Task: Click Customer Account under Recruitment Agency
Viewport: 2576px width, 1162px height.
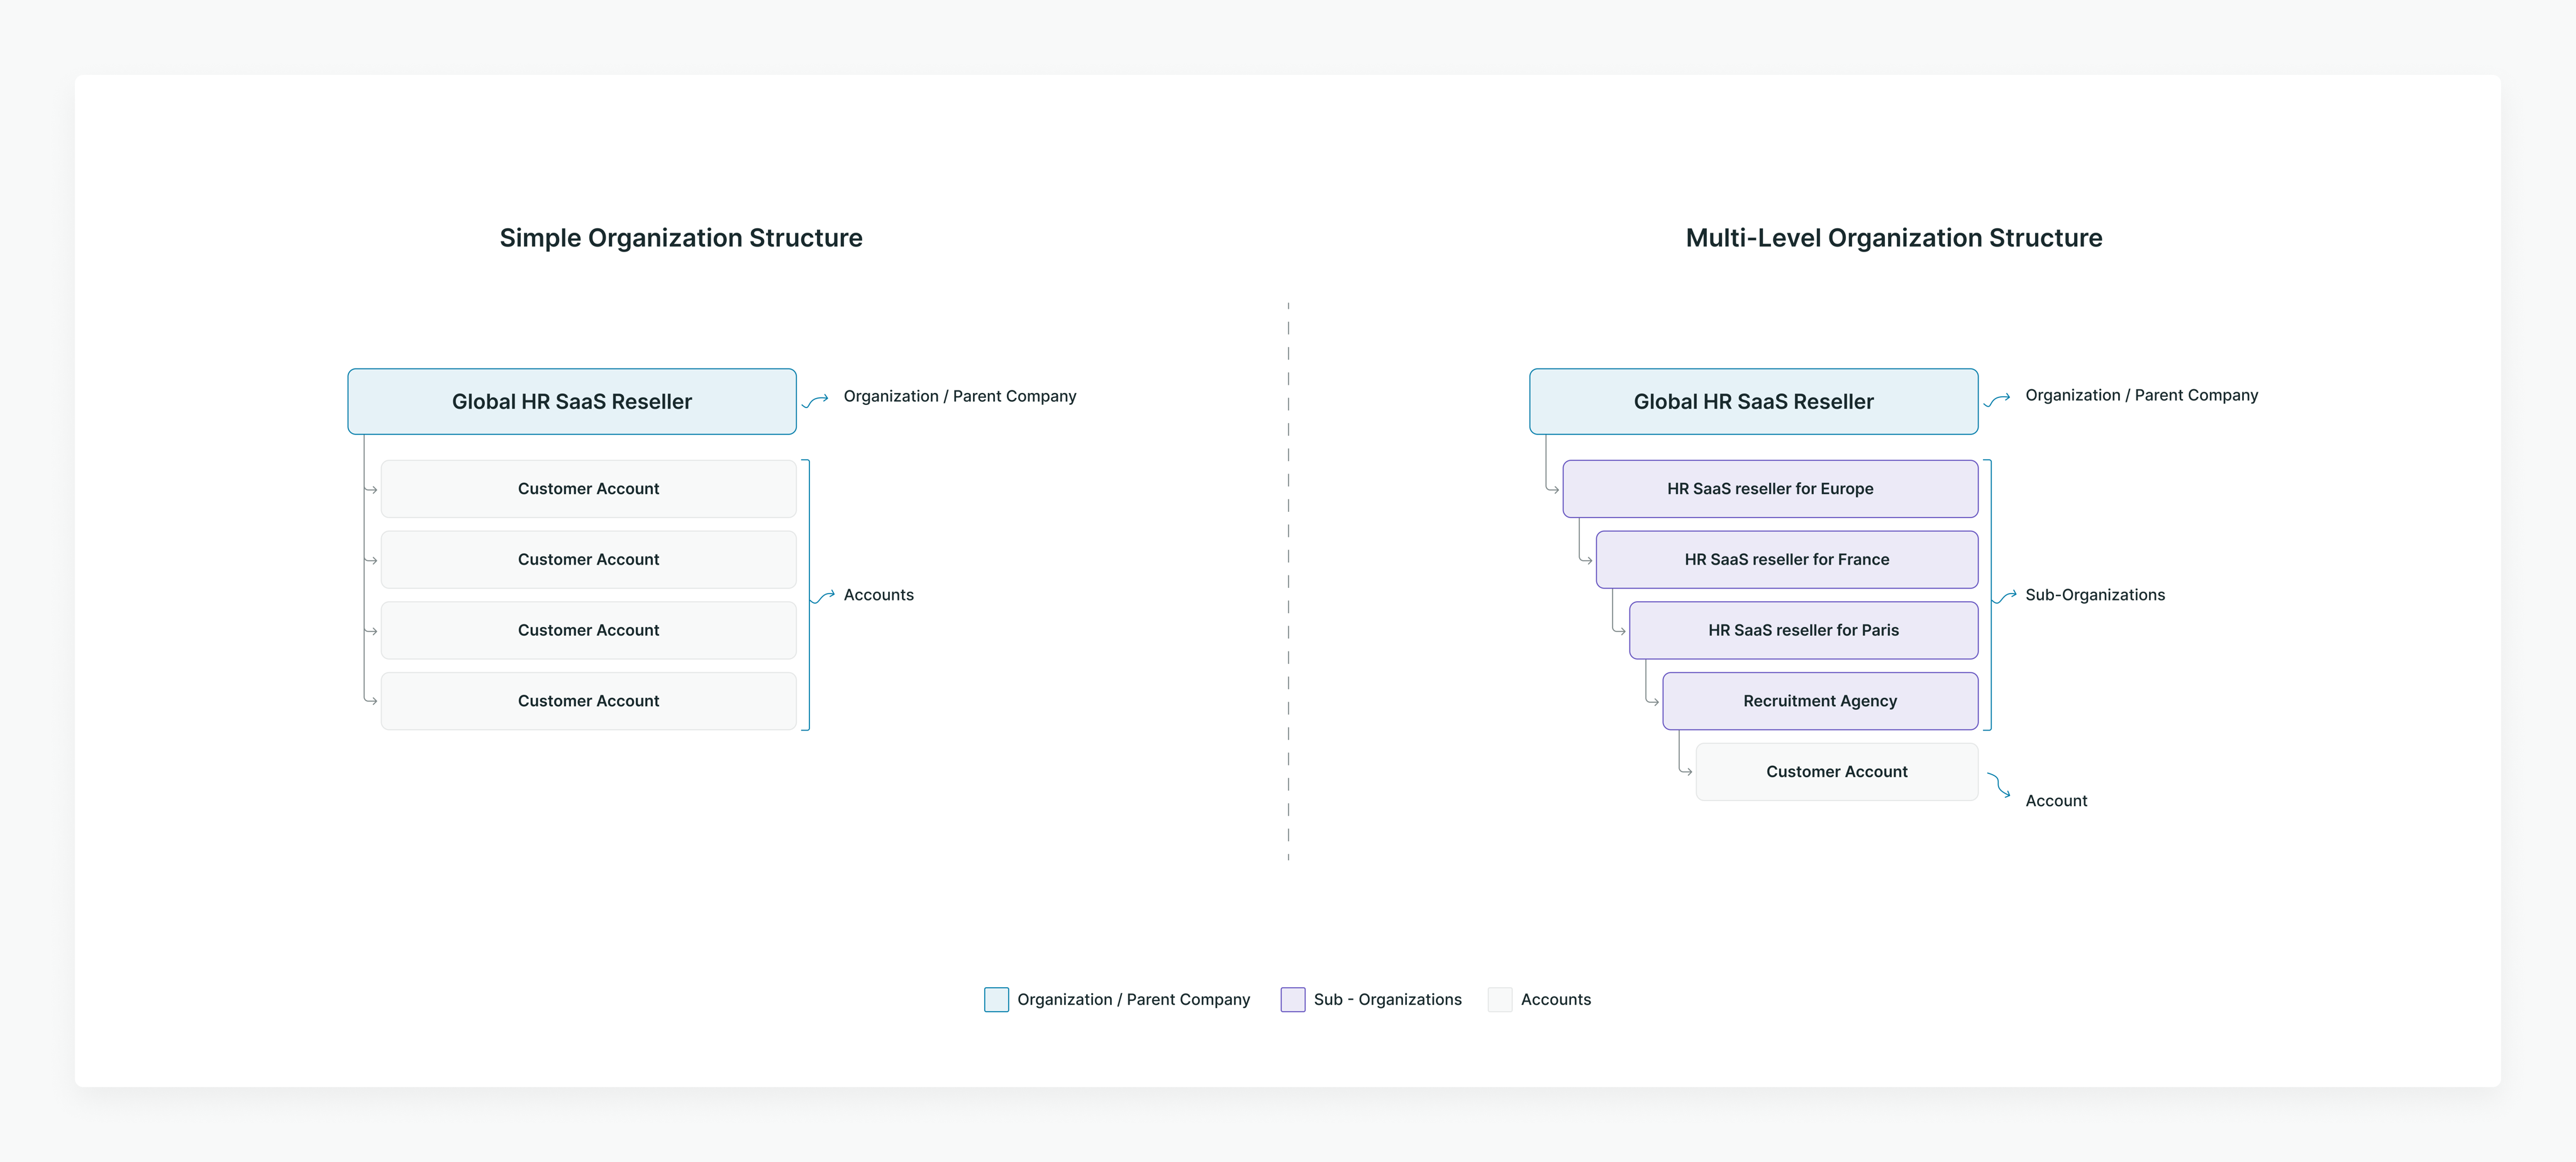Action: (x=1836, y=771)
